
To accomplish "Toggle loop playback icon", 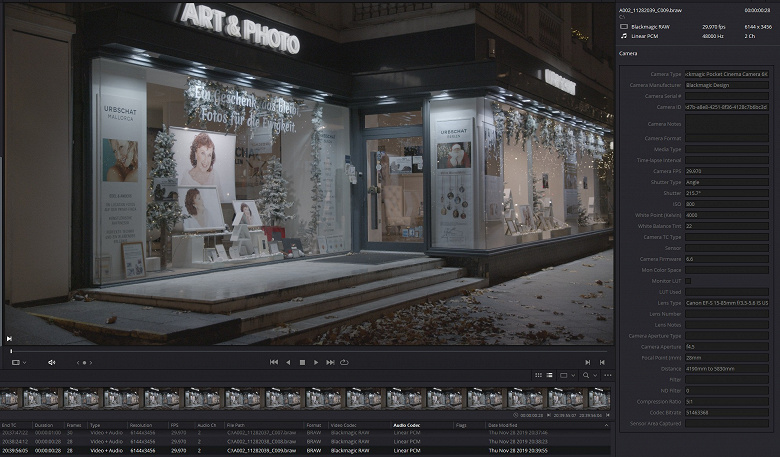I will point(344,362).
